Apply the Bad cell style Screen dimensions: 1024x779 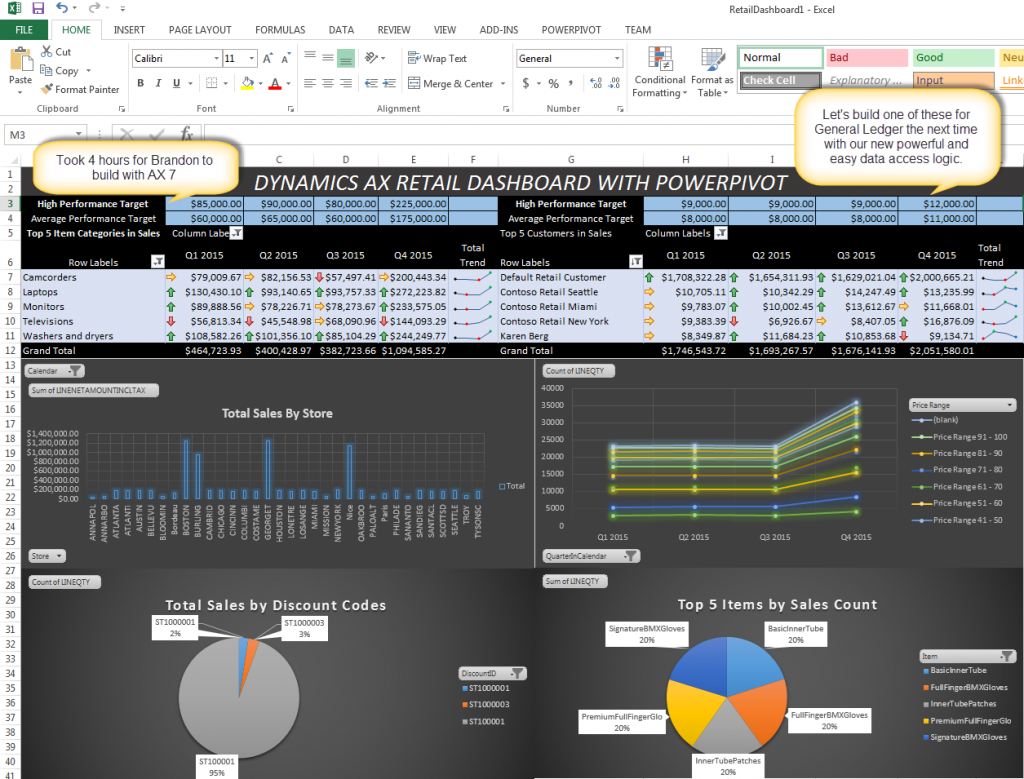pos(867,57)
